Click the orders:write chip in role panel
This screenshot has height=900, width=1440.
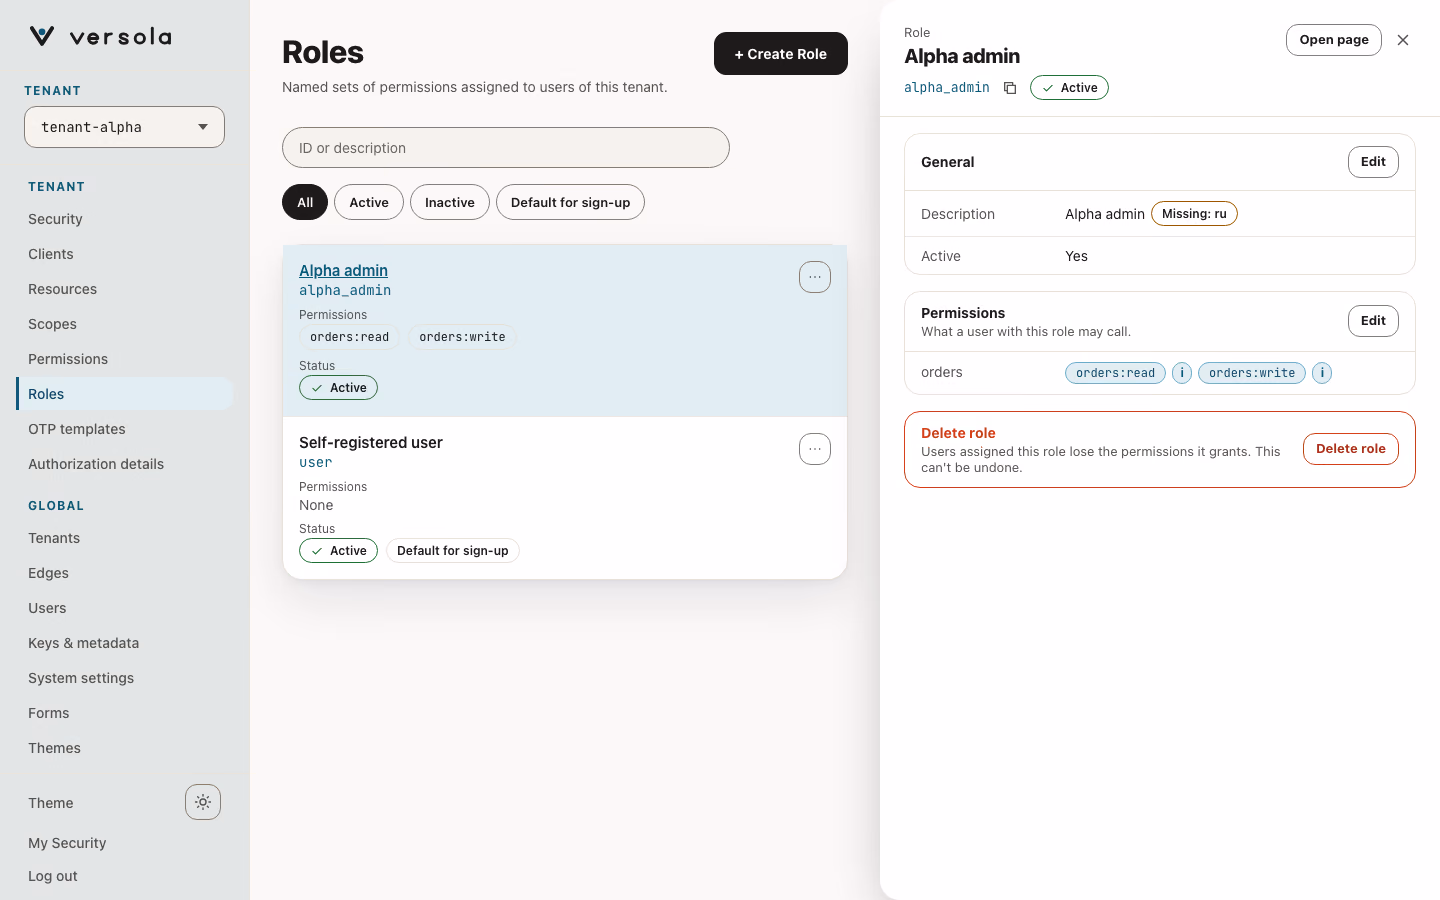1251,373
